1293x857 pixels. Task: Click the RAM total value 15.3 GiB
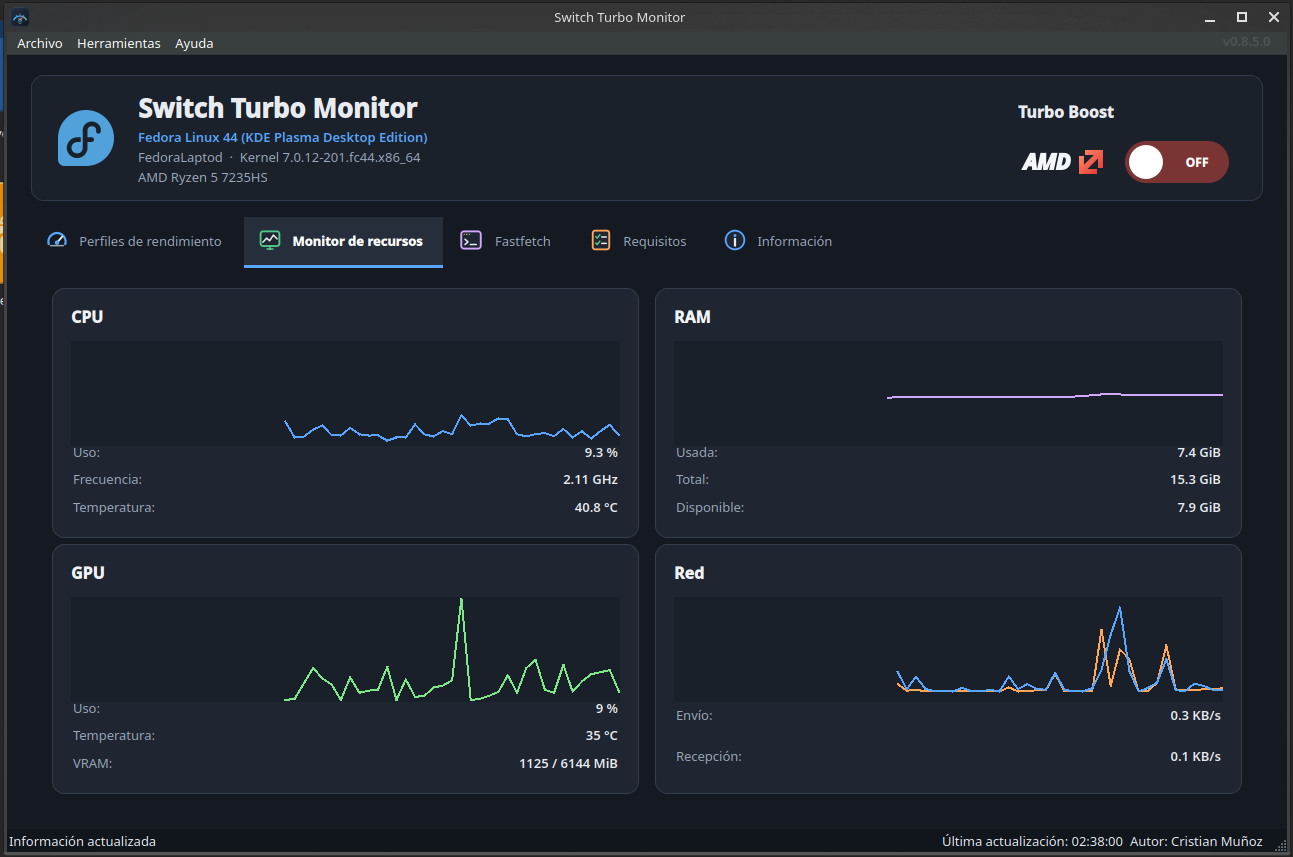1195,480
